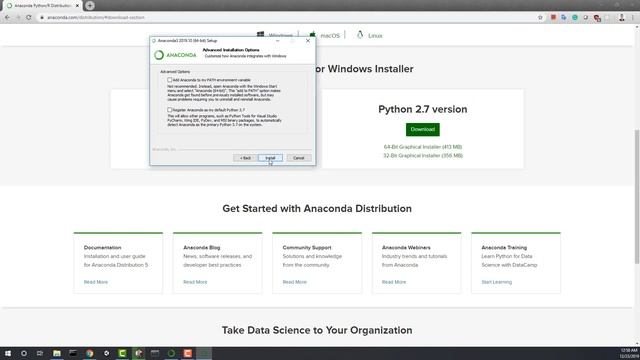Click the taskbar clock

pyautogui.click(x=629, y=353)
